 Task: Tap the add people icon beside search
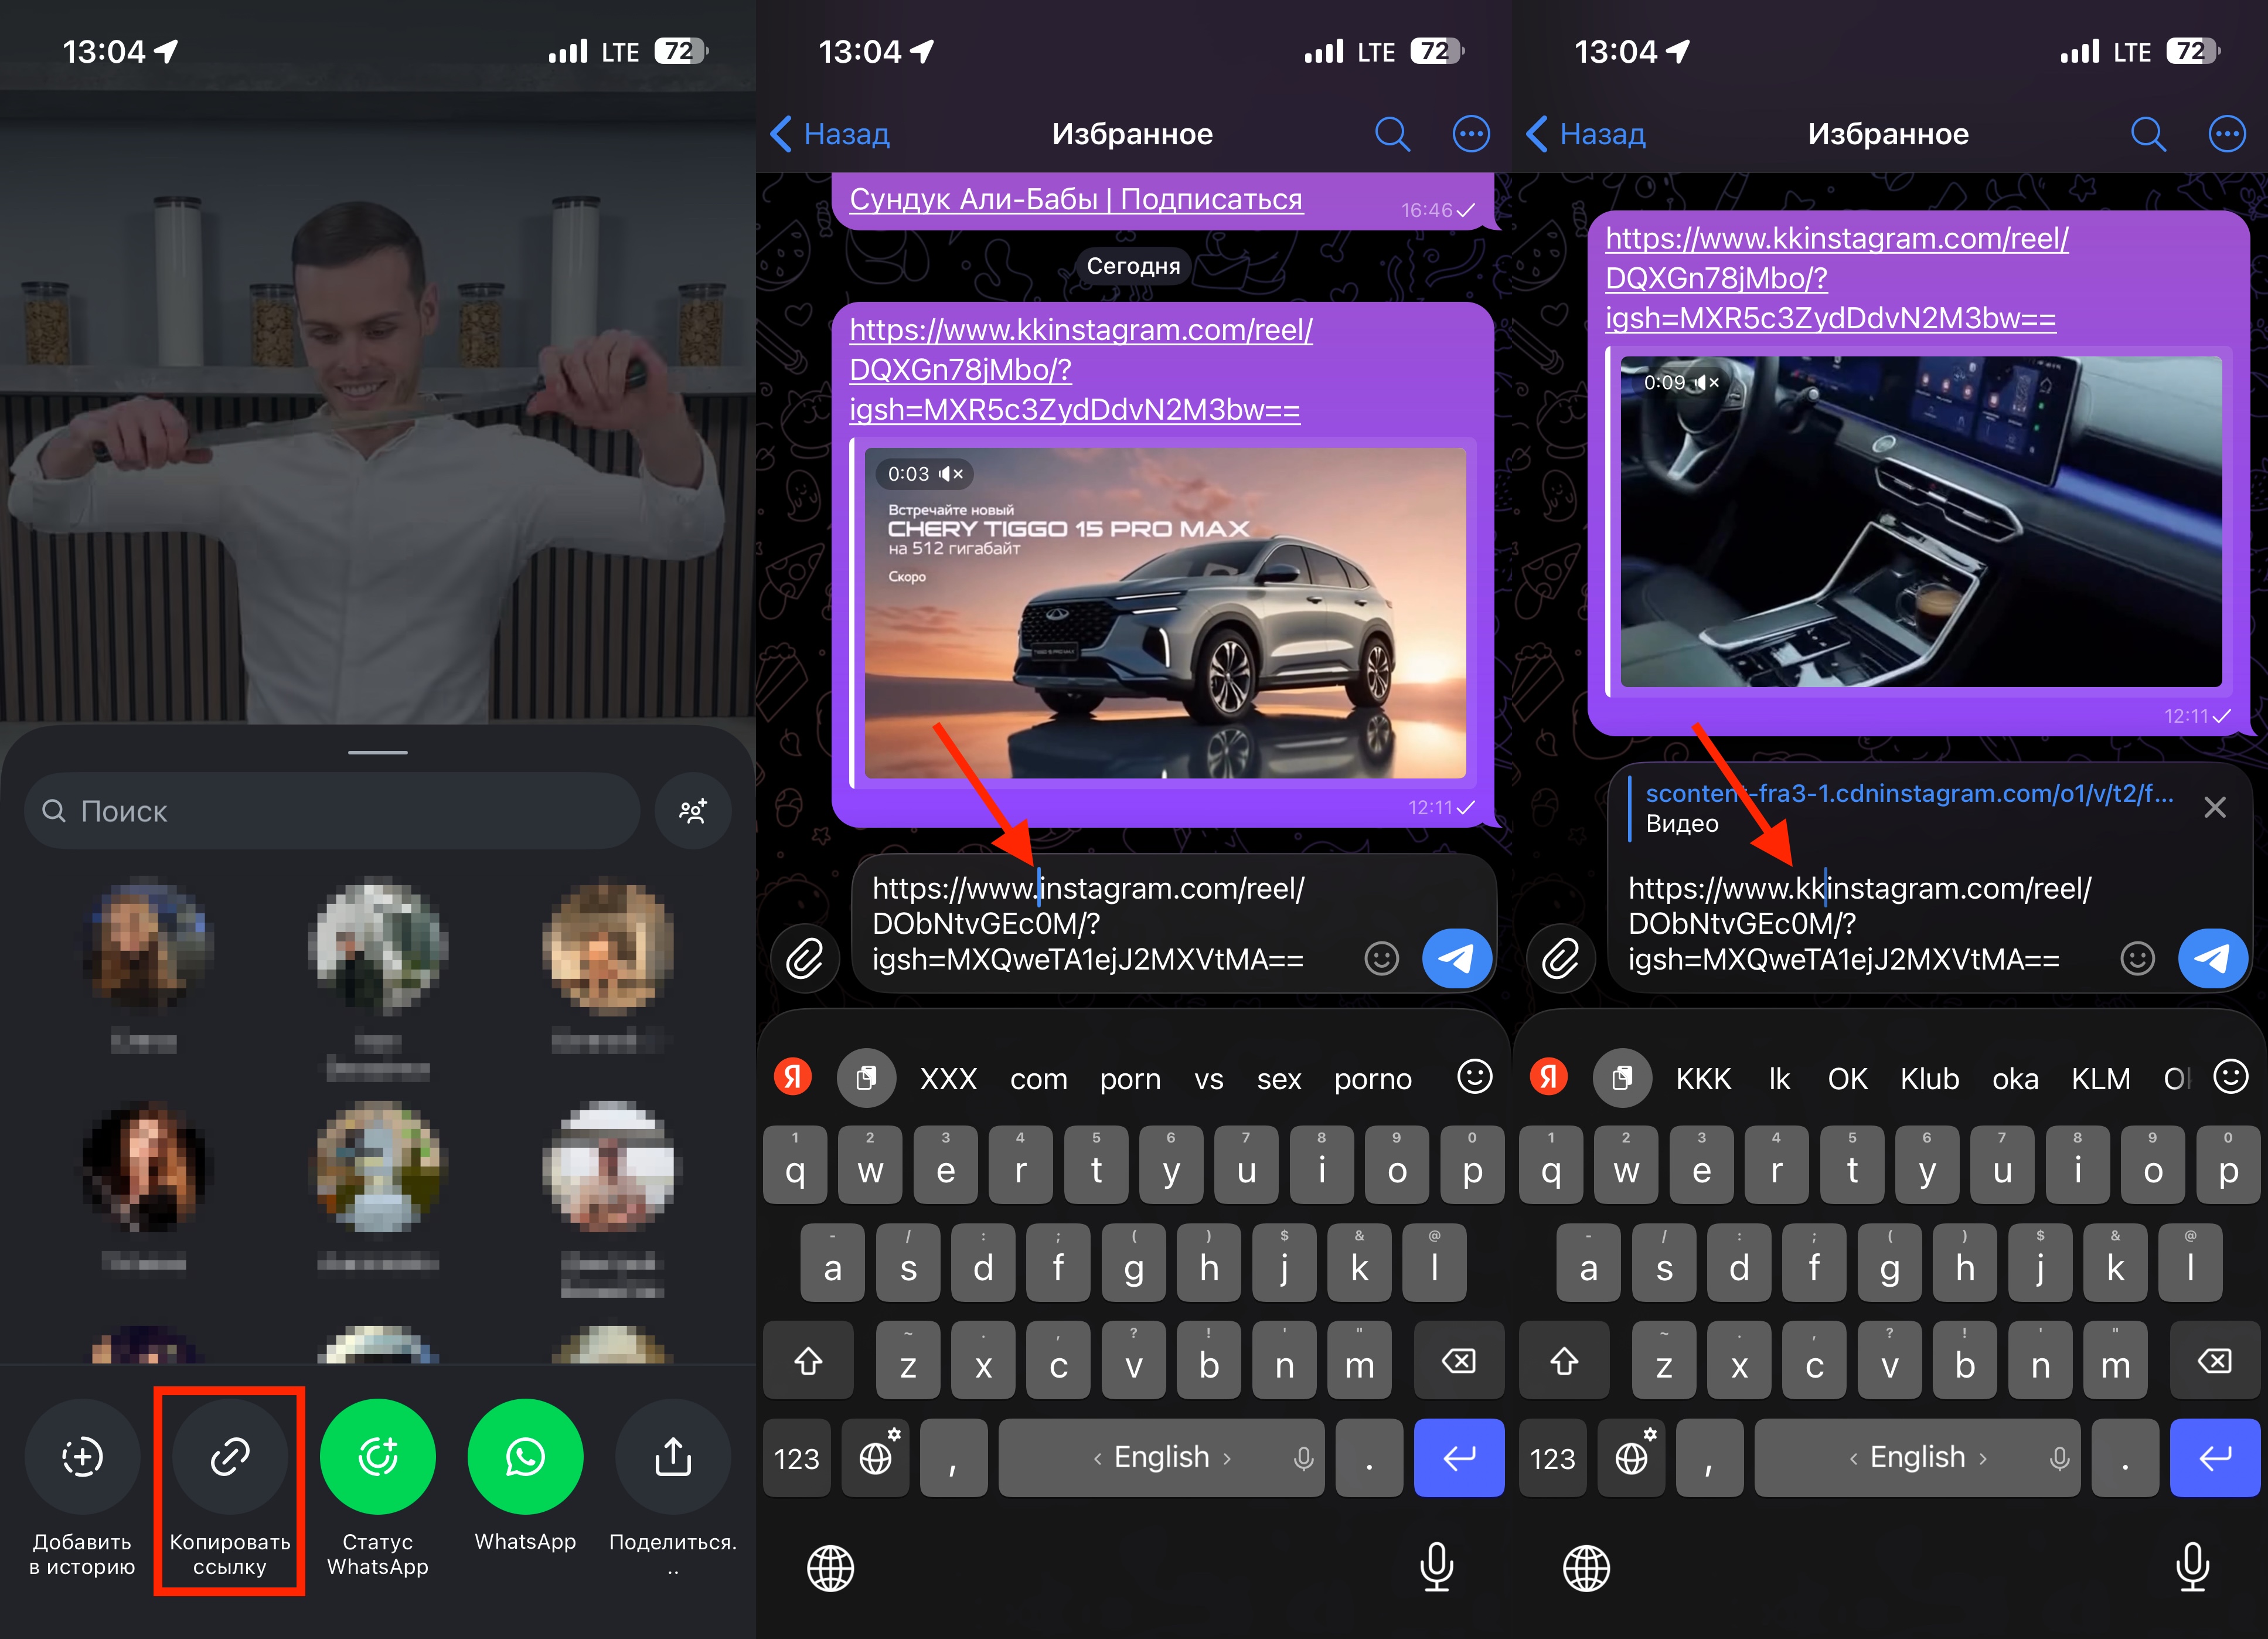click(693, 811)
